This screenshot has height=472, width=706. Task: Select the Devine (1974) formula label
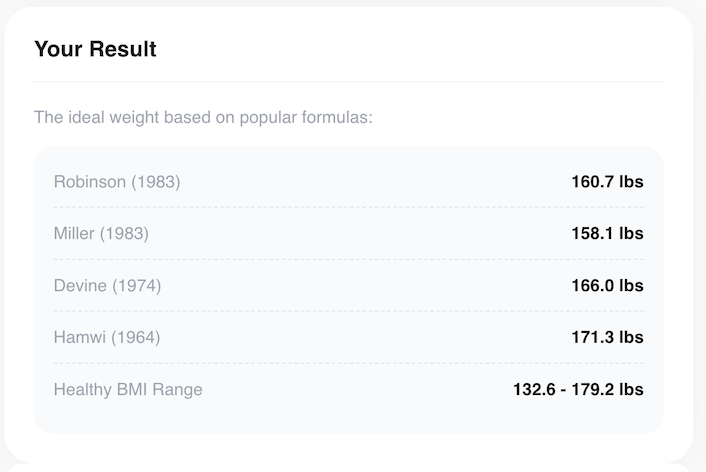click(107, 286)
